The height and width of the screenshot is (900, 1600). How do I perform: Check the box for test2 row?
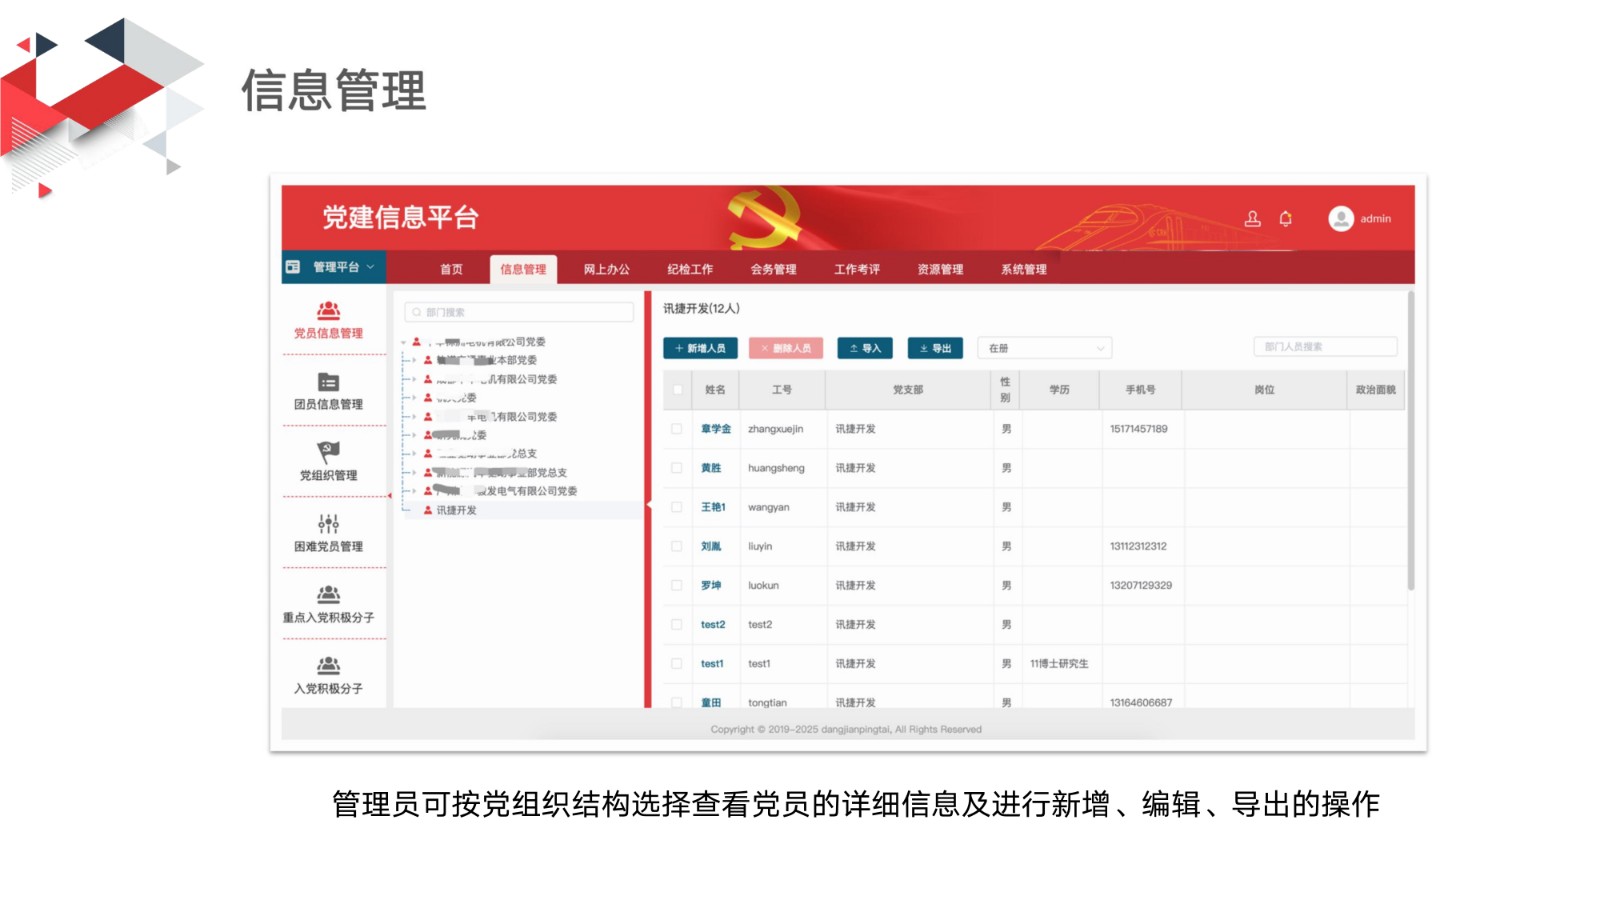tap(677, 624)
